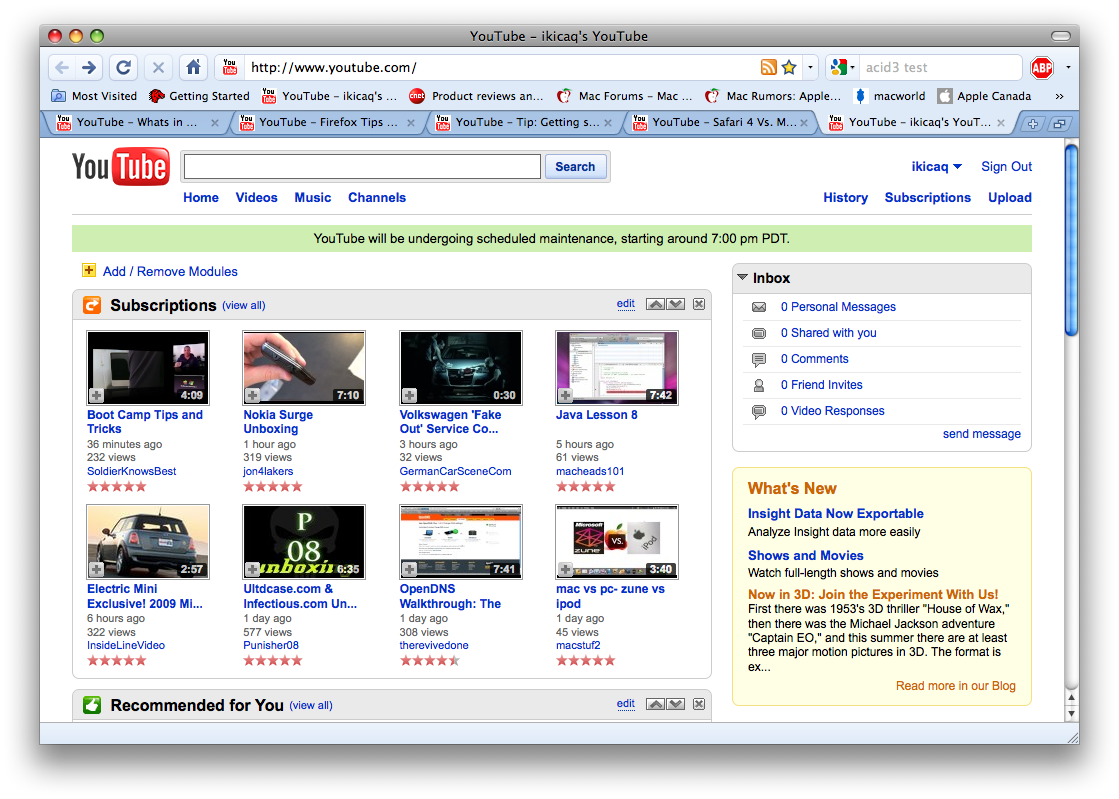Image resolution: width=1119 pixels, height=799 pixels.
Task: Close the Recommended for You module
Action: click(x=699, y=704)
